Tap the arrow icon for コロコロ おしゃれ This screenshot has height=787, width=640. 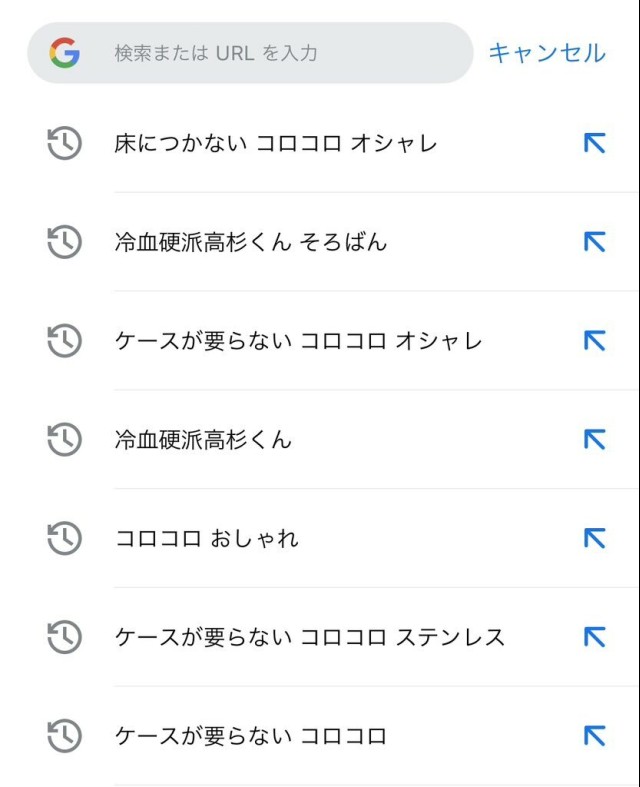click(x=594, y=539)
